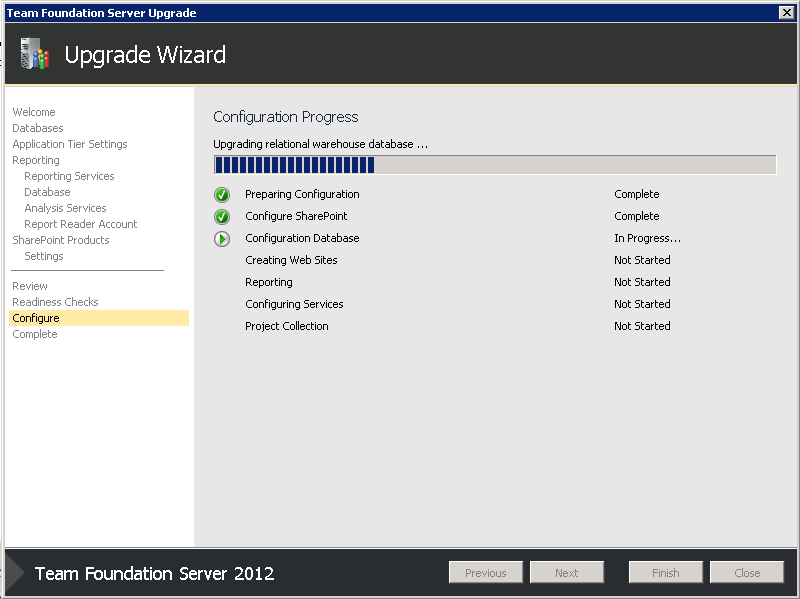The width and height of the screenshot is (800, 599).
Task: Select the Review step
Action: click(30, 286)
